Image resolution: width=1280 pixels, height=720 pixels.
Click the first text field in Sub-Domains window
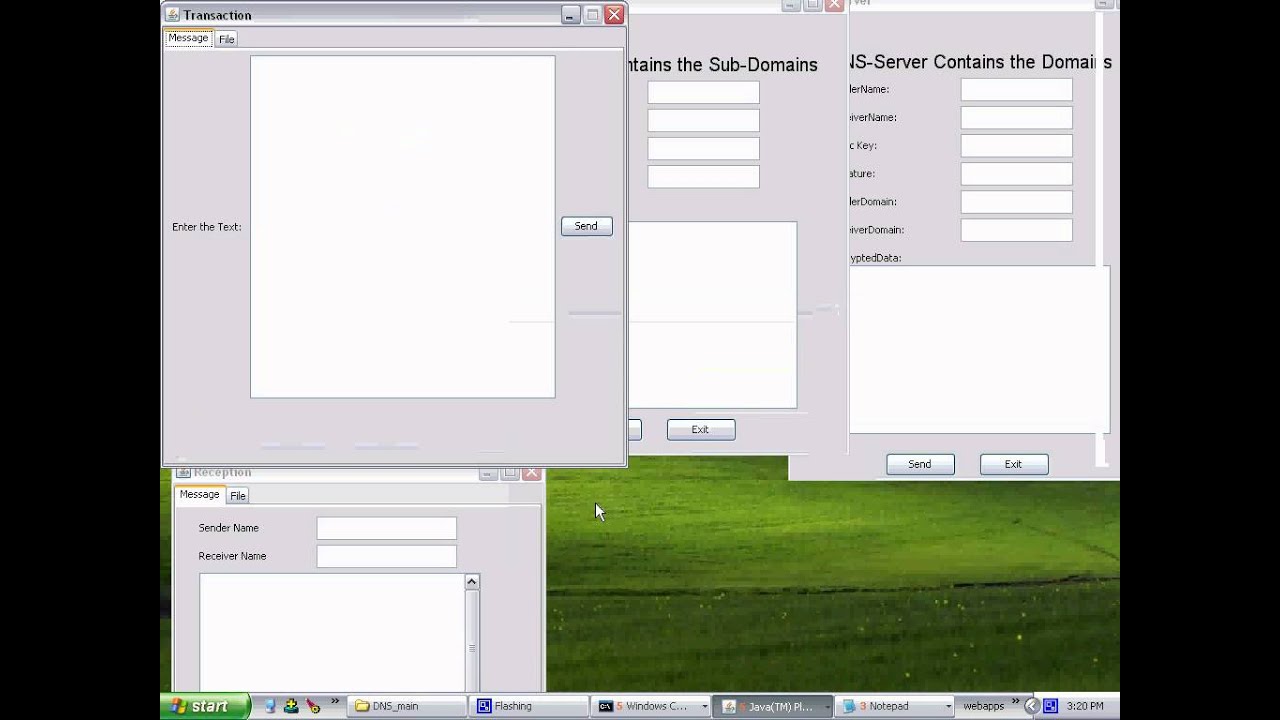[x=703, y=92]
